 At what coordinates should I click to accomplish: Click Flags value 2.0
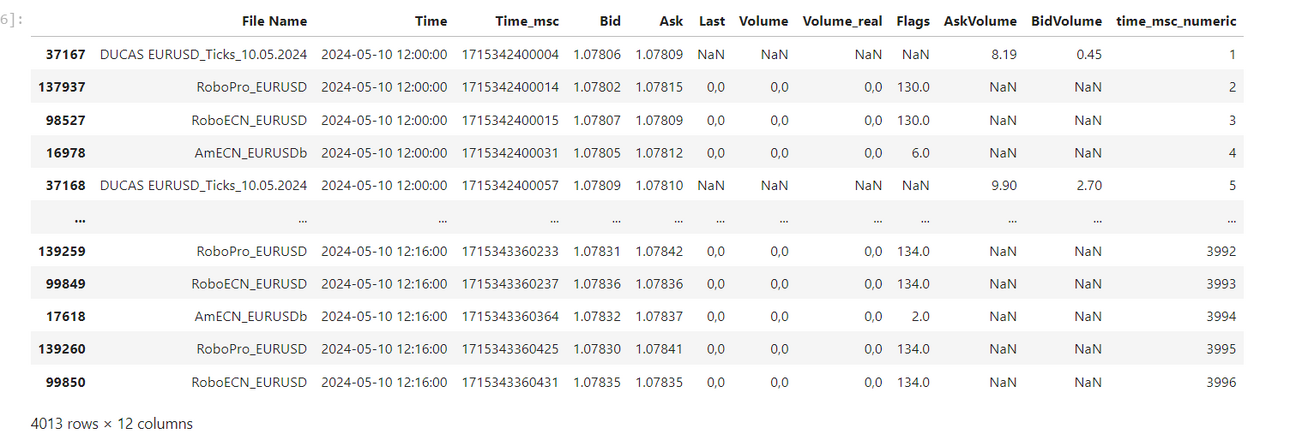click(x=920, y=316)
